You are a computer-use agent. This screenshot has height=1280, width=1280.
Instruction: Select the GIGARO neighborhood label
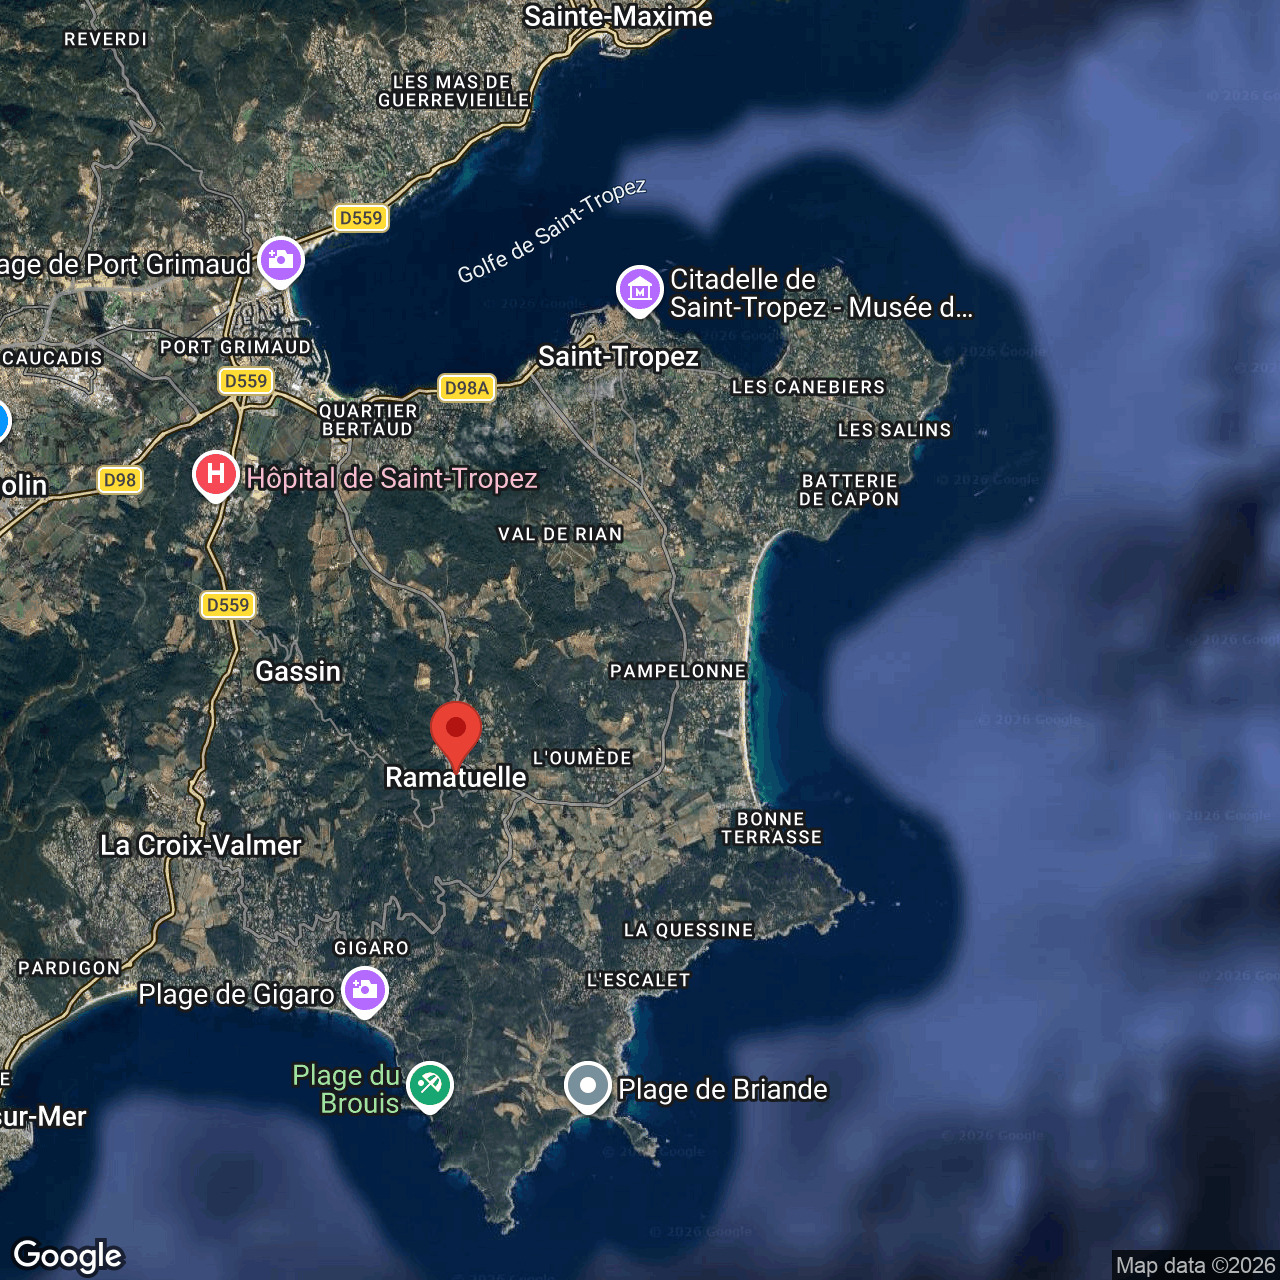tap(371, 948)
